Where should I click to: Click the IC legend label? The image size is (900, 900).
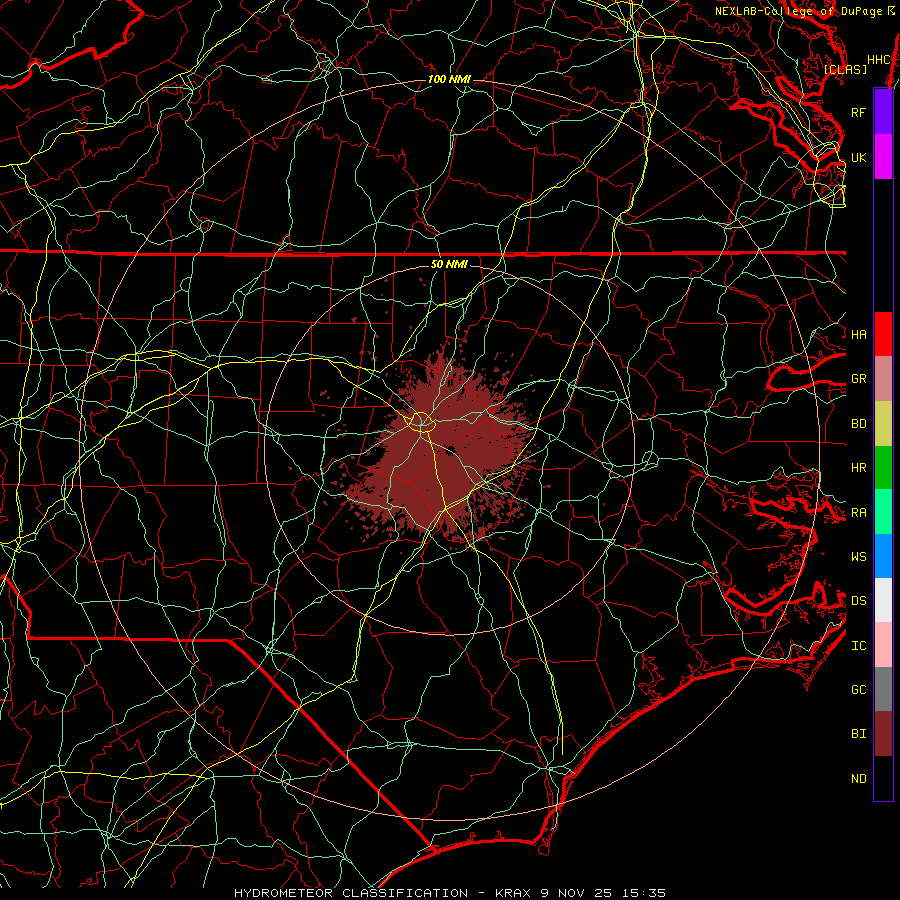(x=858, y=646)
